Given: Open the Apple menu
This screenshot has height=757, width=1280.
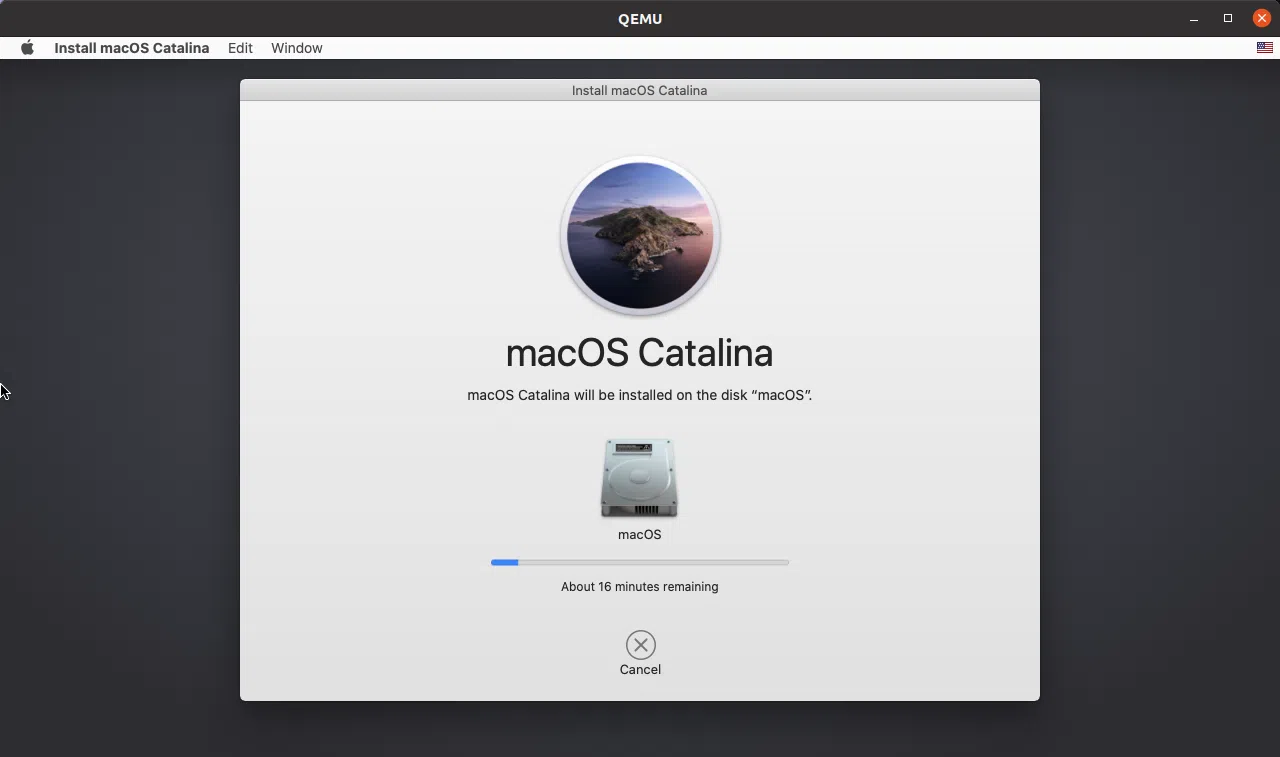Looking at the screenshot, I should point(27,48).
